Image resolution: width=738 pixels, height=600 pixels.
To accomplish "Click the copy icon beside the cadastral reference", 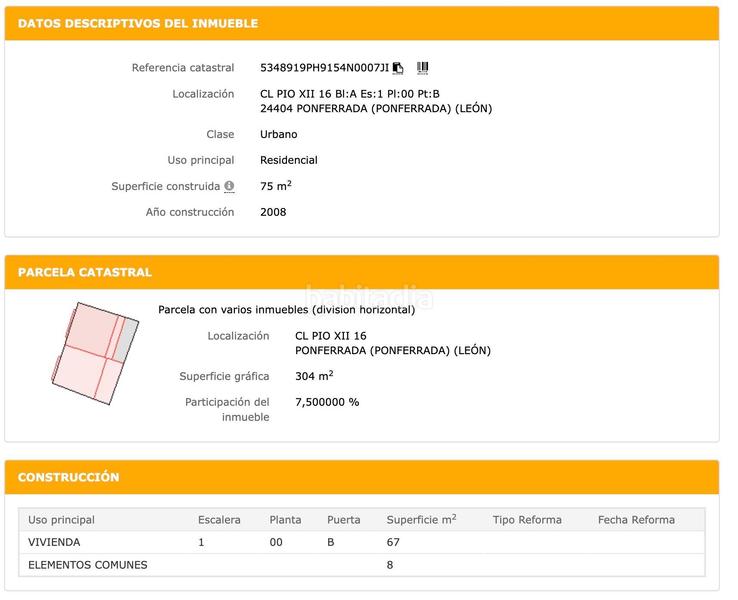I will 398,68.
